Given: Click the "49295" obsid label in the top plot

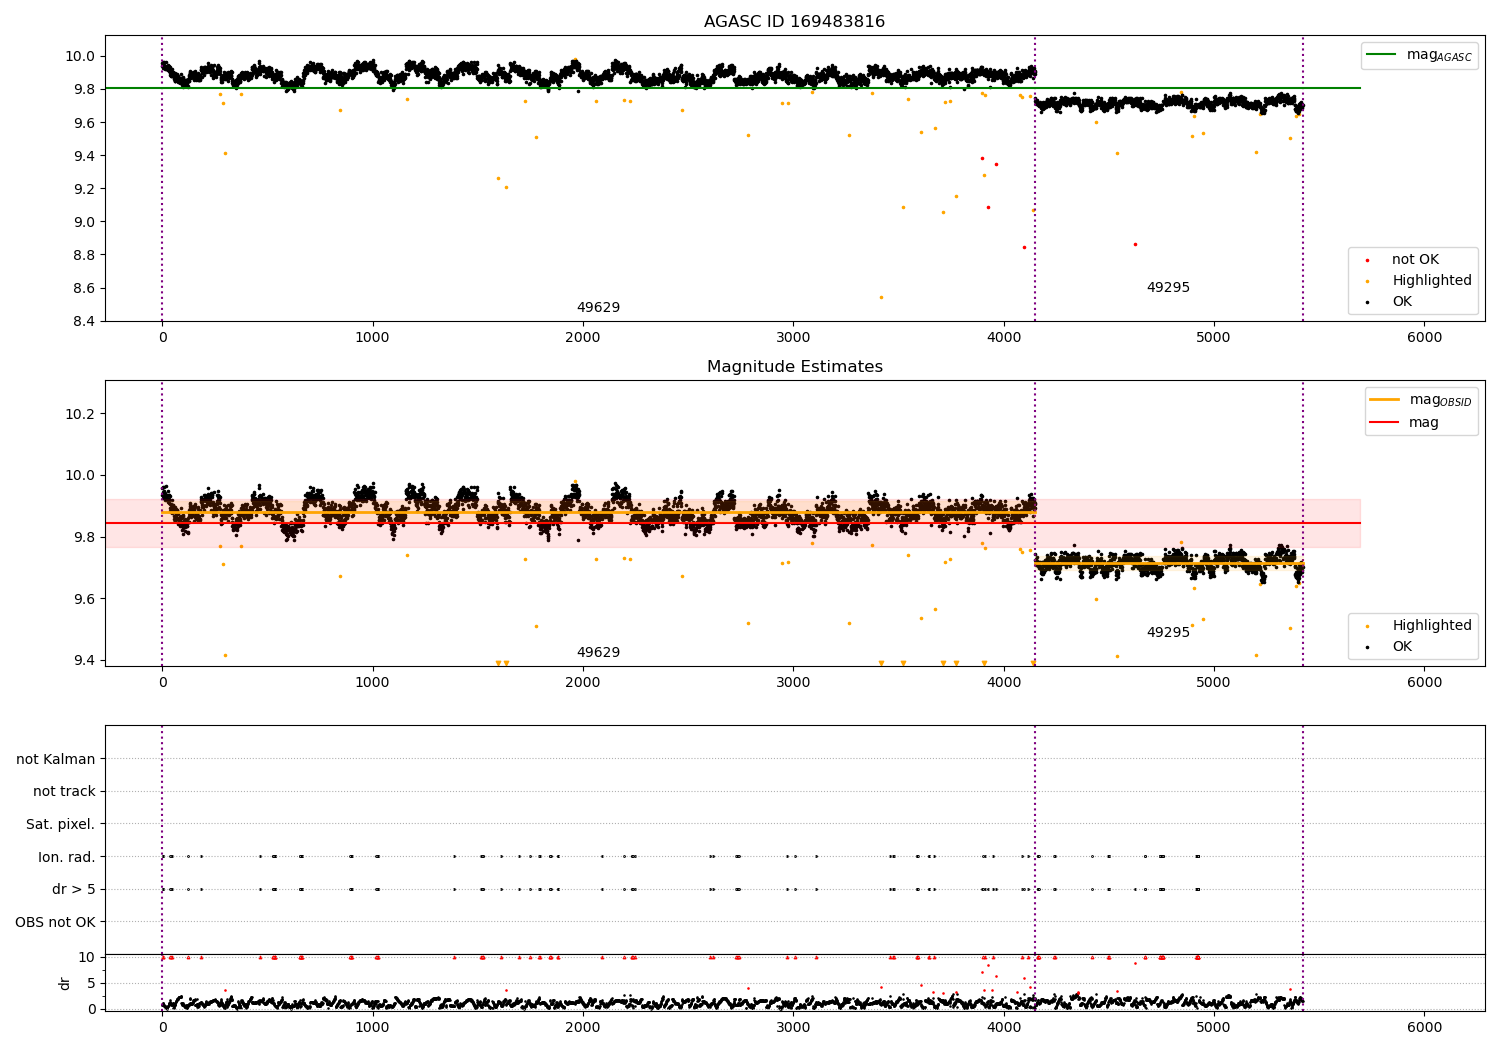Looking at the screenshot, I should pyautogui.click(x=1168, y=288).
